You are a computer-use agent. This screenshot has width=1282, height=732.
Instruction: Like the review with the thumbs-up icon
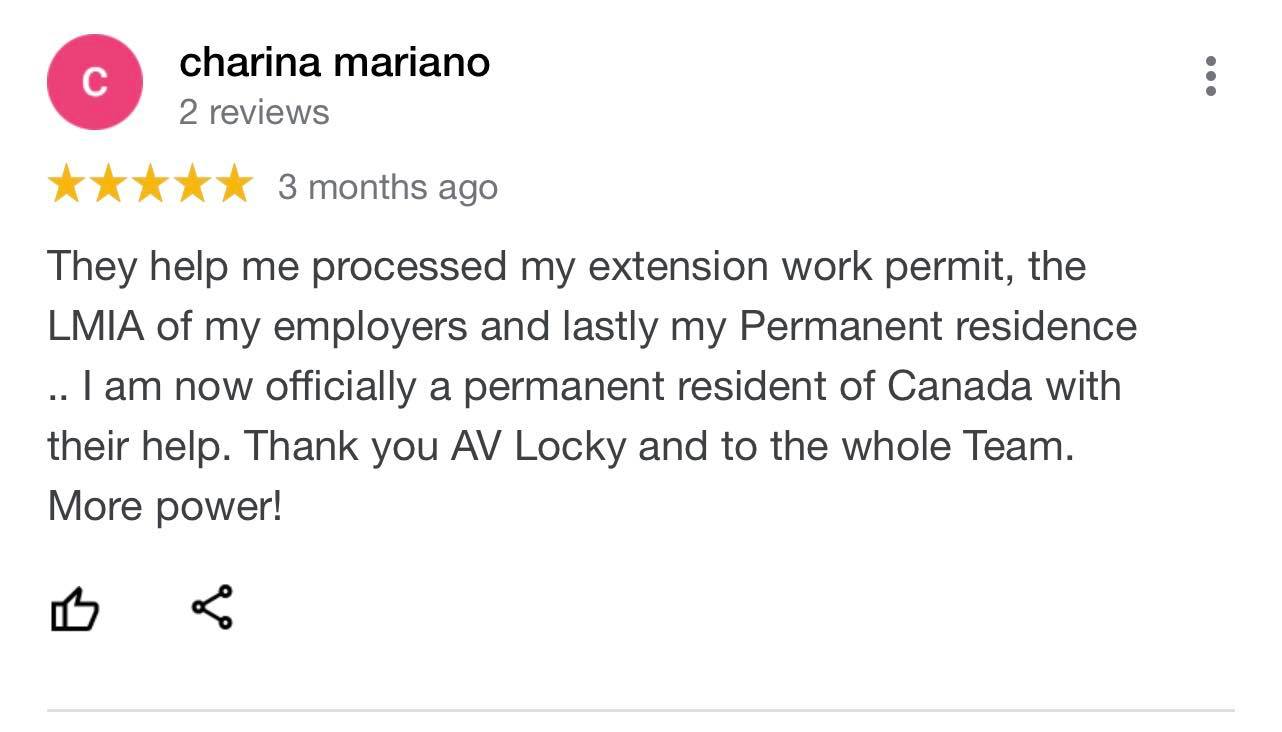[x=75, y=609]
